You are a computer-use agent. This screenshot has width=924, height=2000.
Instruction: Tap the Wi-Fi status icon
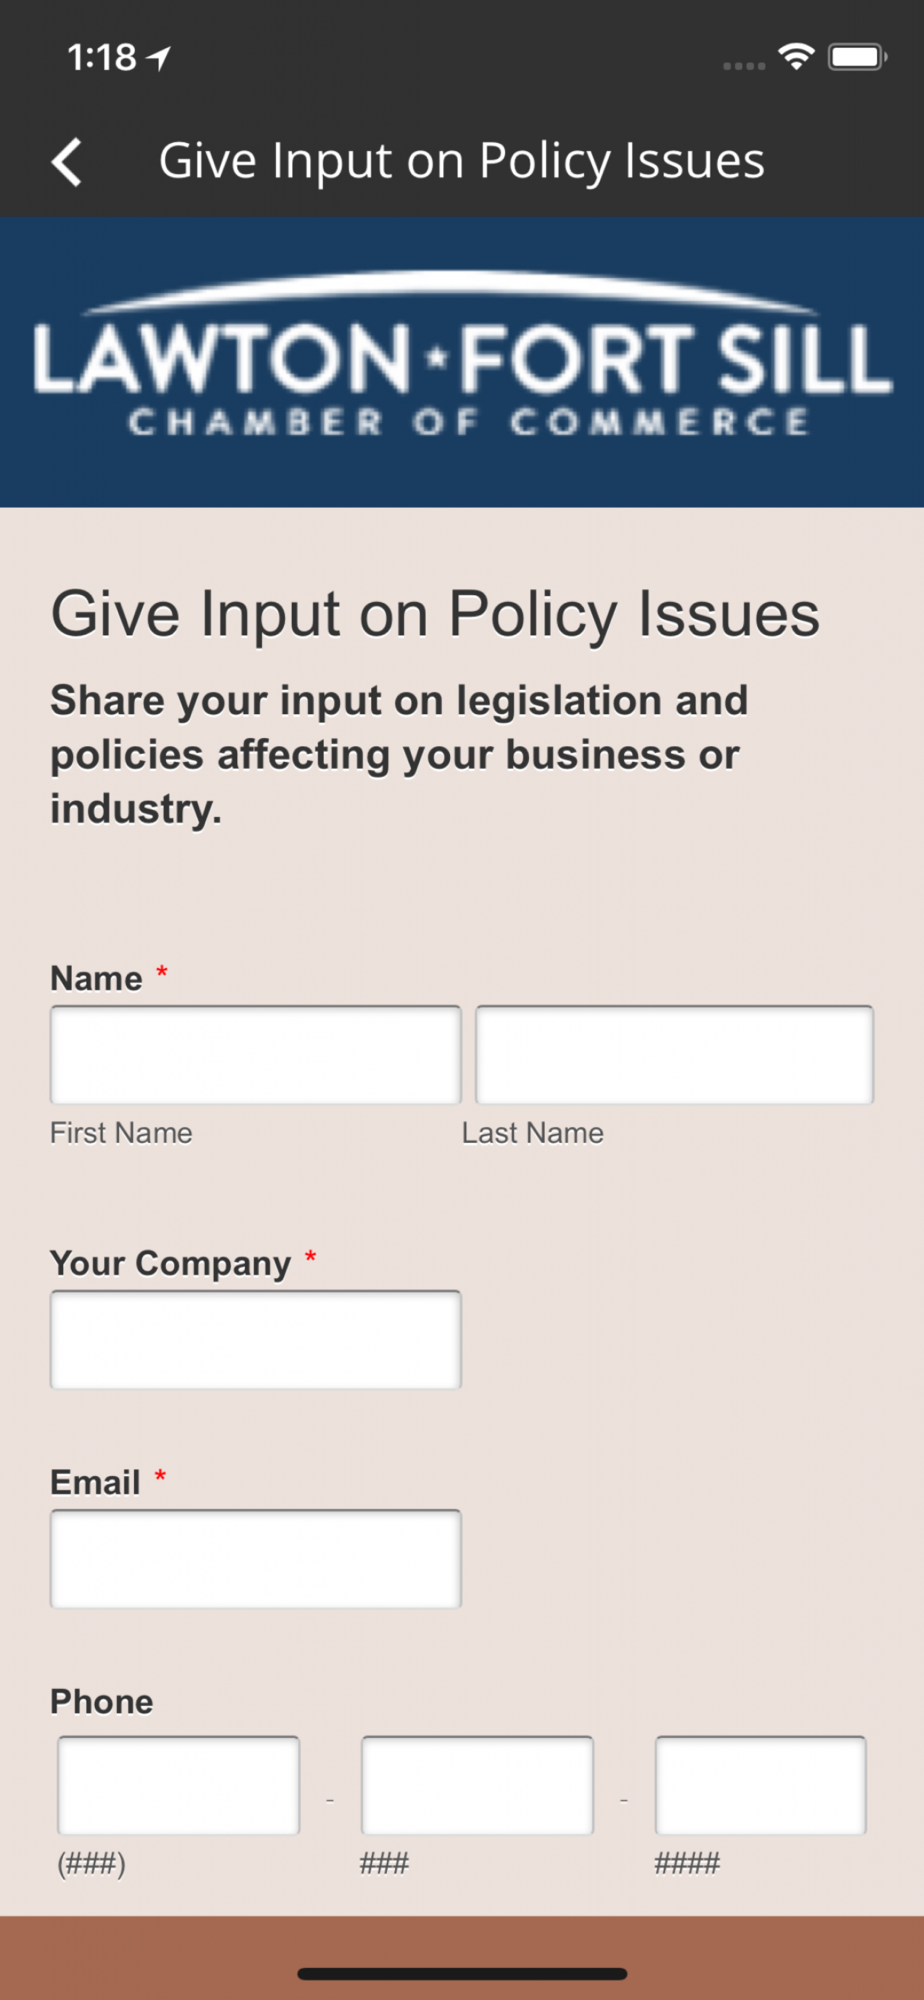pyautogui.click(x=796, y=57)
